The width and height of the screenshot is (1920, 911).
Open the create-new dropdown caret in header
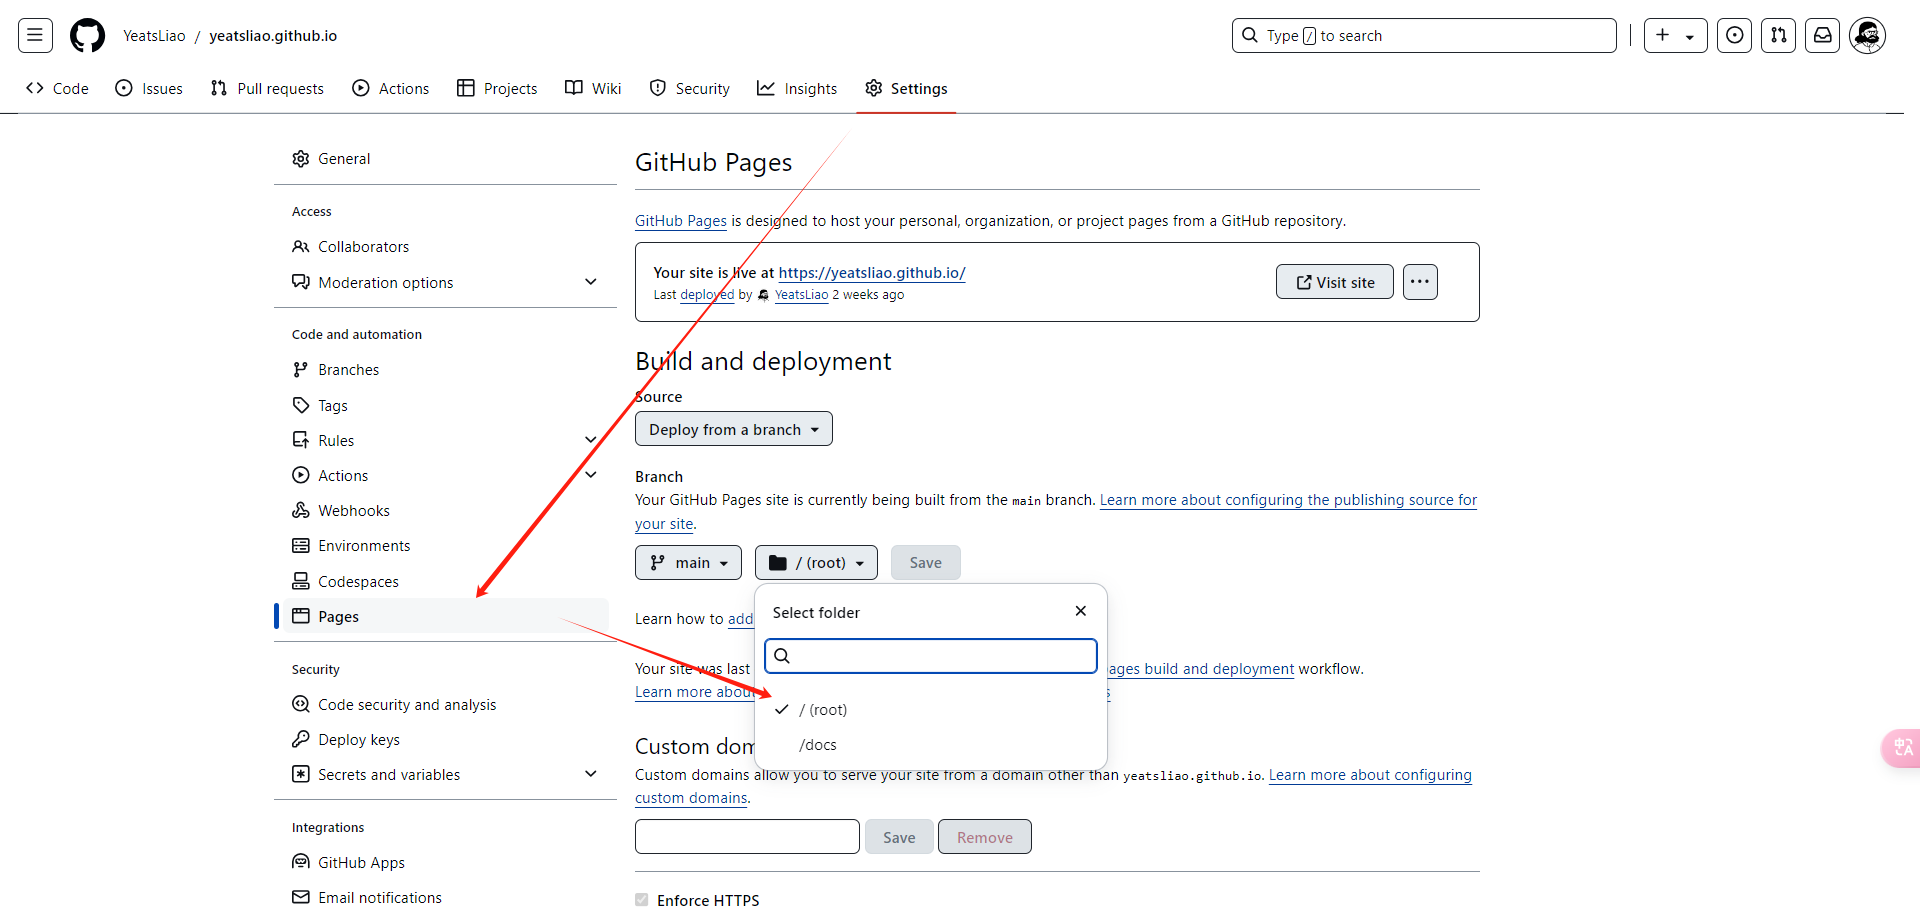click(1690, 37)
